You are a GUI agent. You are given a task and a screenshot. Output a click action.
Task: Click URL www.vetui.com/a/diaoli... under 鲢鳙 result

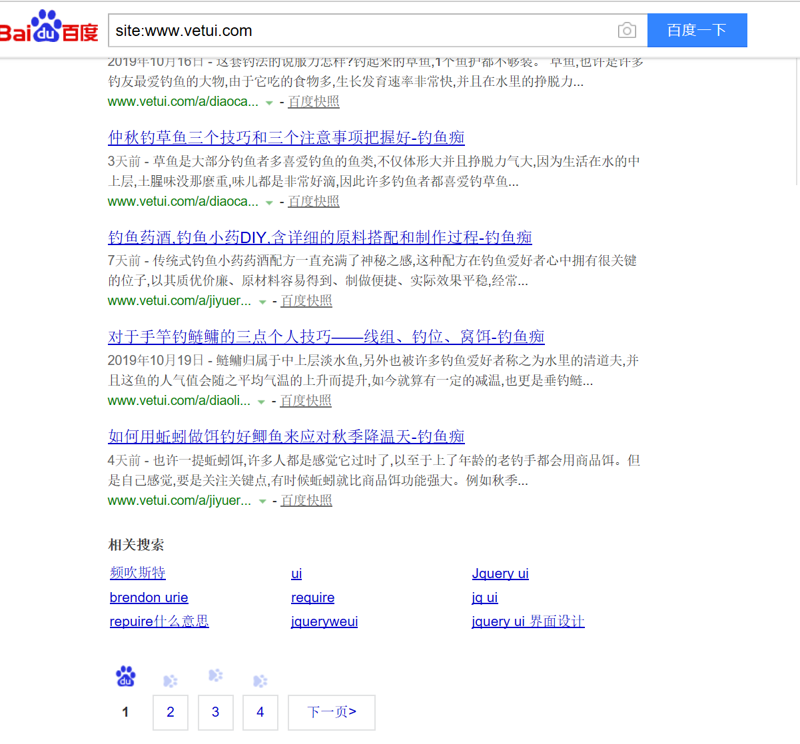coord(179,401)
